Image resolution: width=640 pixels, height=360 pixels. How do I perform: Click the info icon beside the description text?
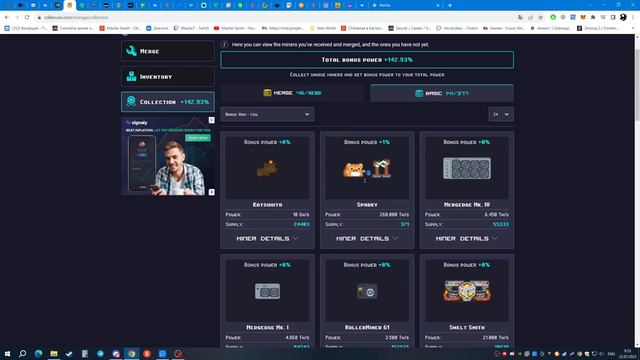(224, 44)
